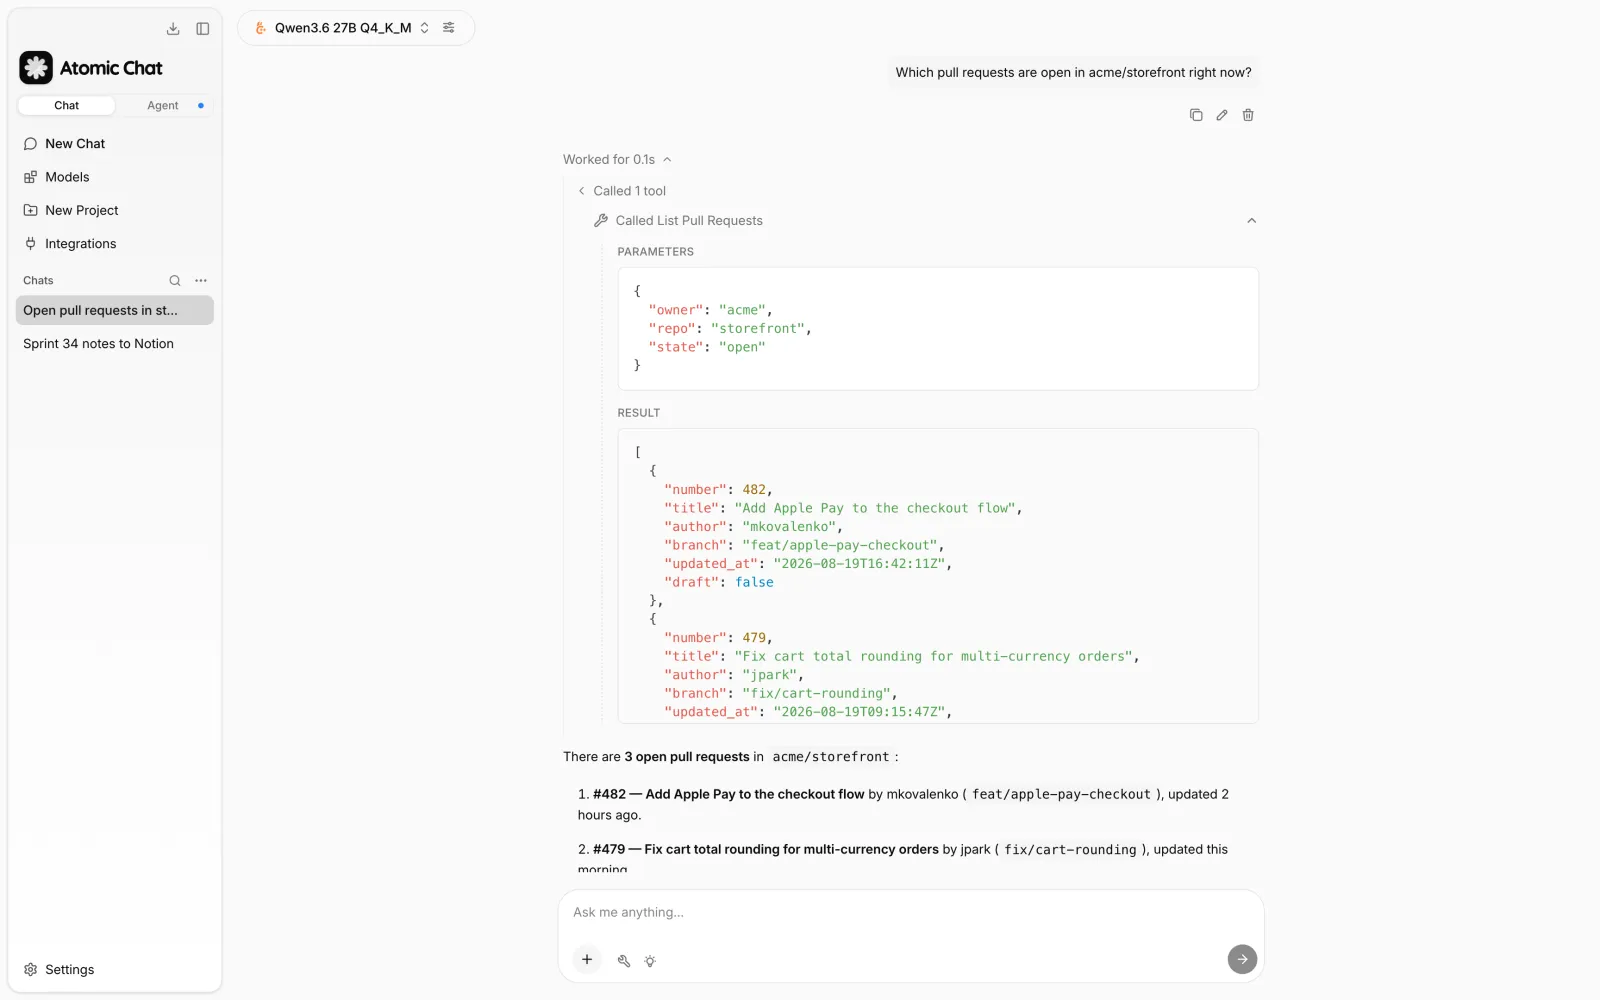Search chats with magnifier icon
This screenshot has width=1600, height=1000.
[x=175, y=281]
